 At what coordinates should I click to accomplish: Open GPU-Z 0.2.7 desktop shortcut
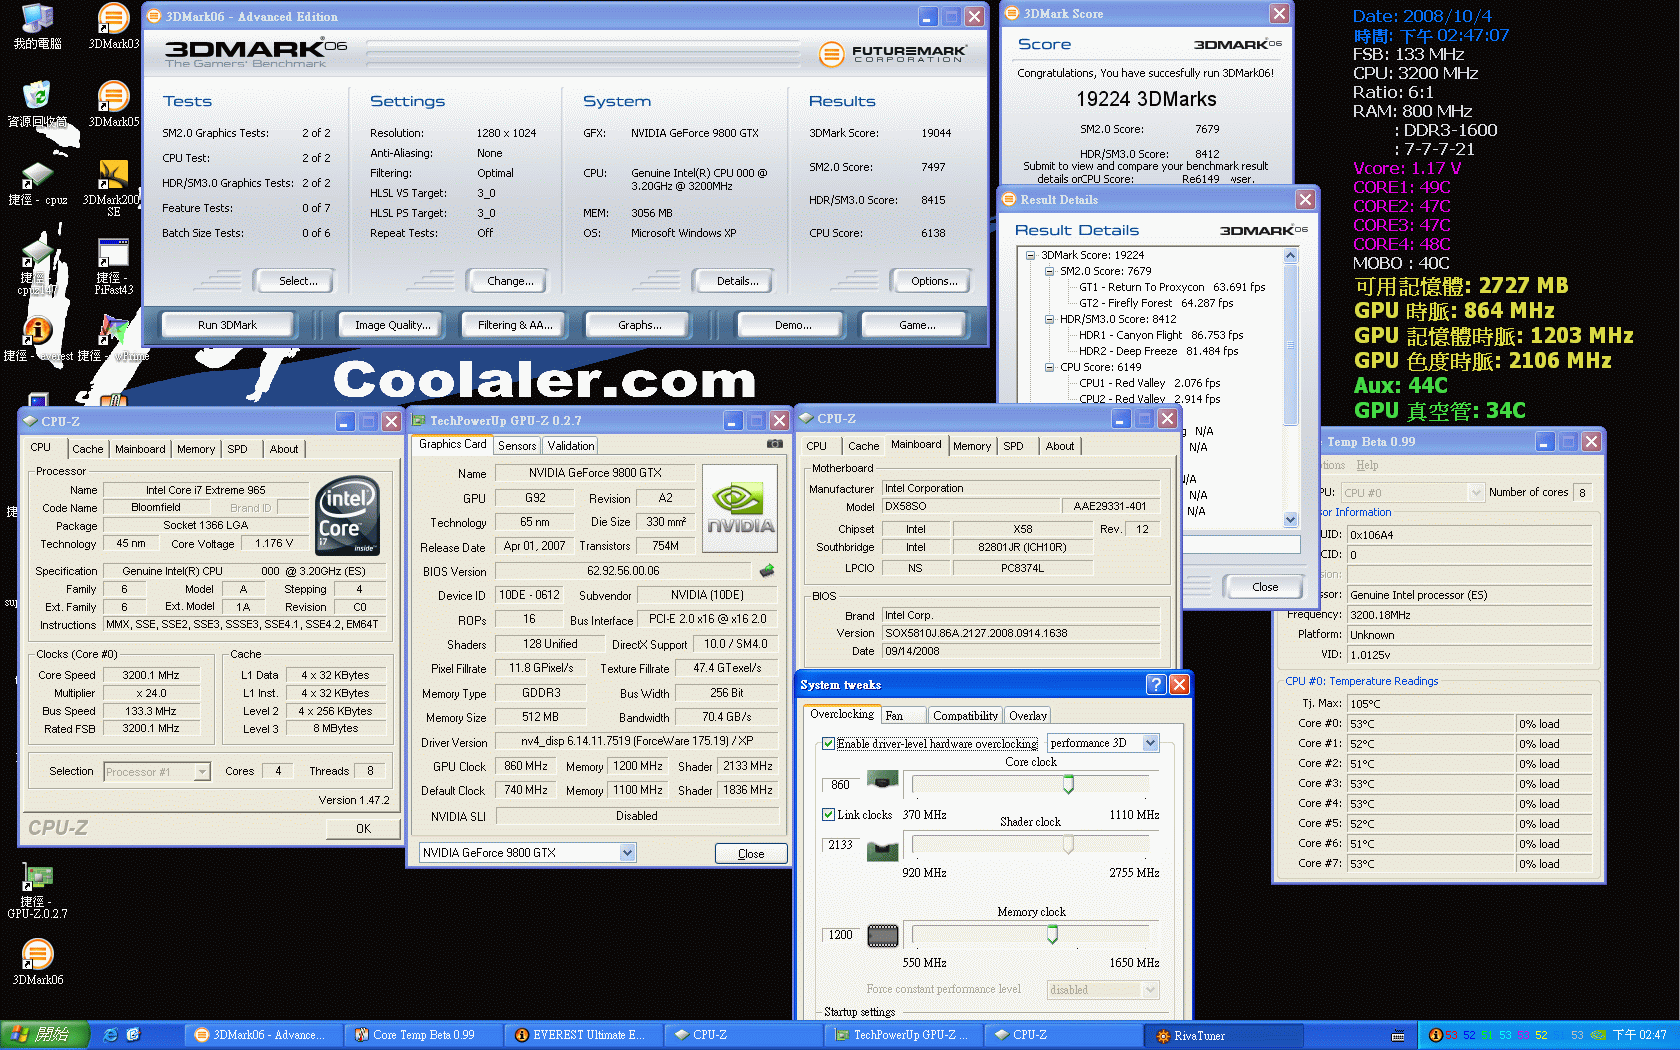coord(37,891)
